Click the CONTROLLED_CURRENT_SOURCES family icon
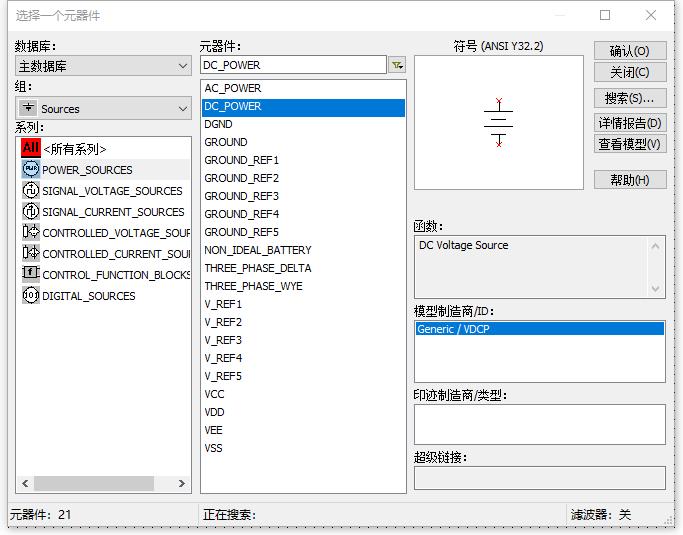This screenshot has width=683, height=535. [x=30, y=253]
